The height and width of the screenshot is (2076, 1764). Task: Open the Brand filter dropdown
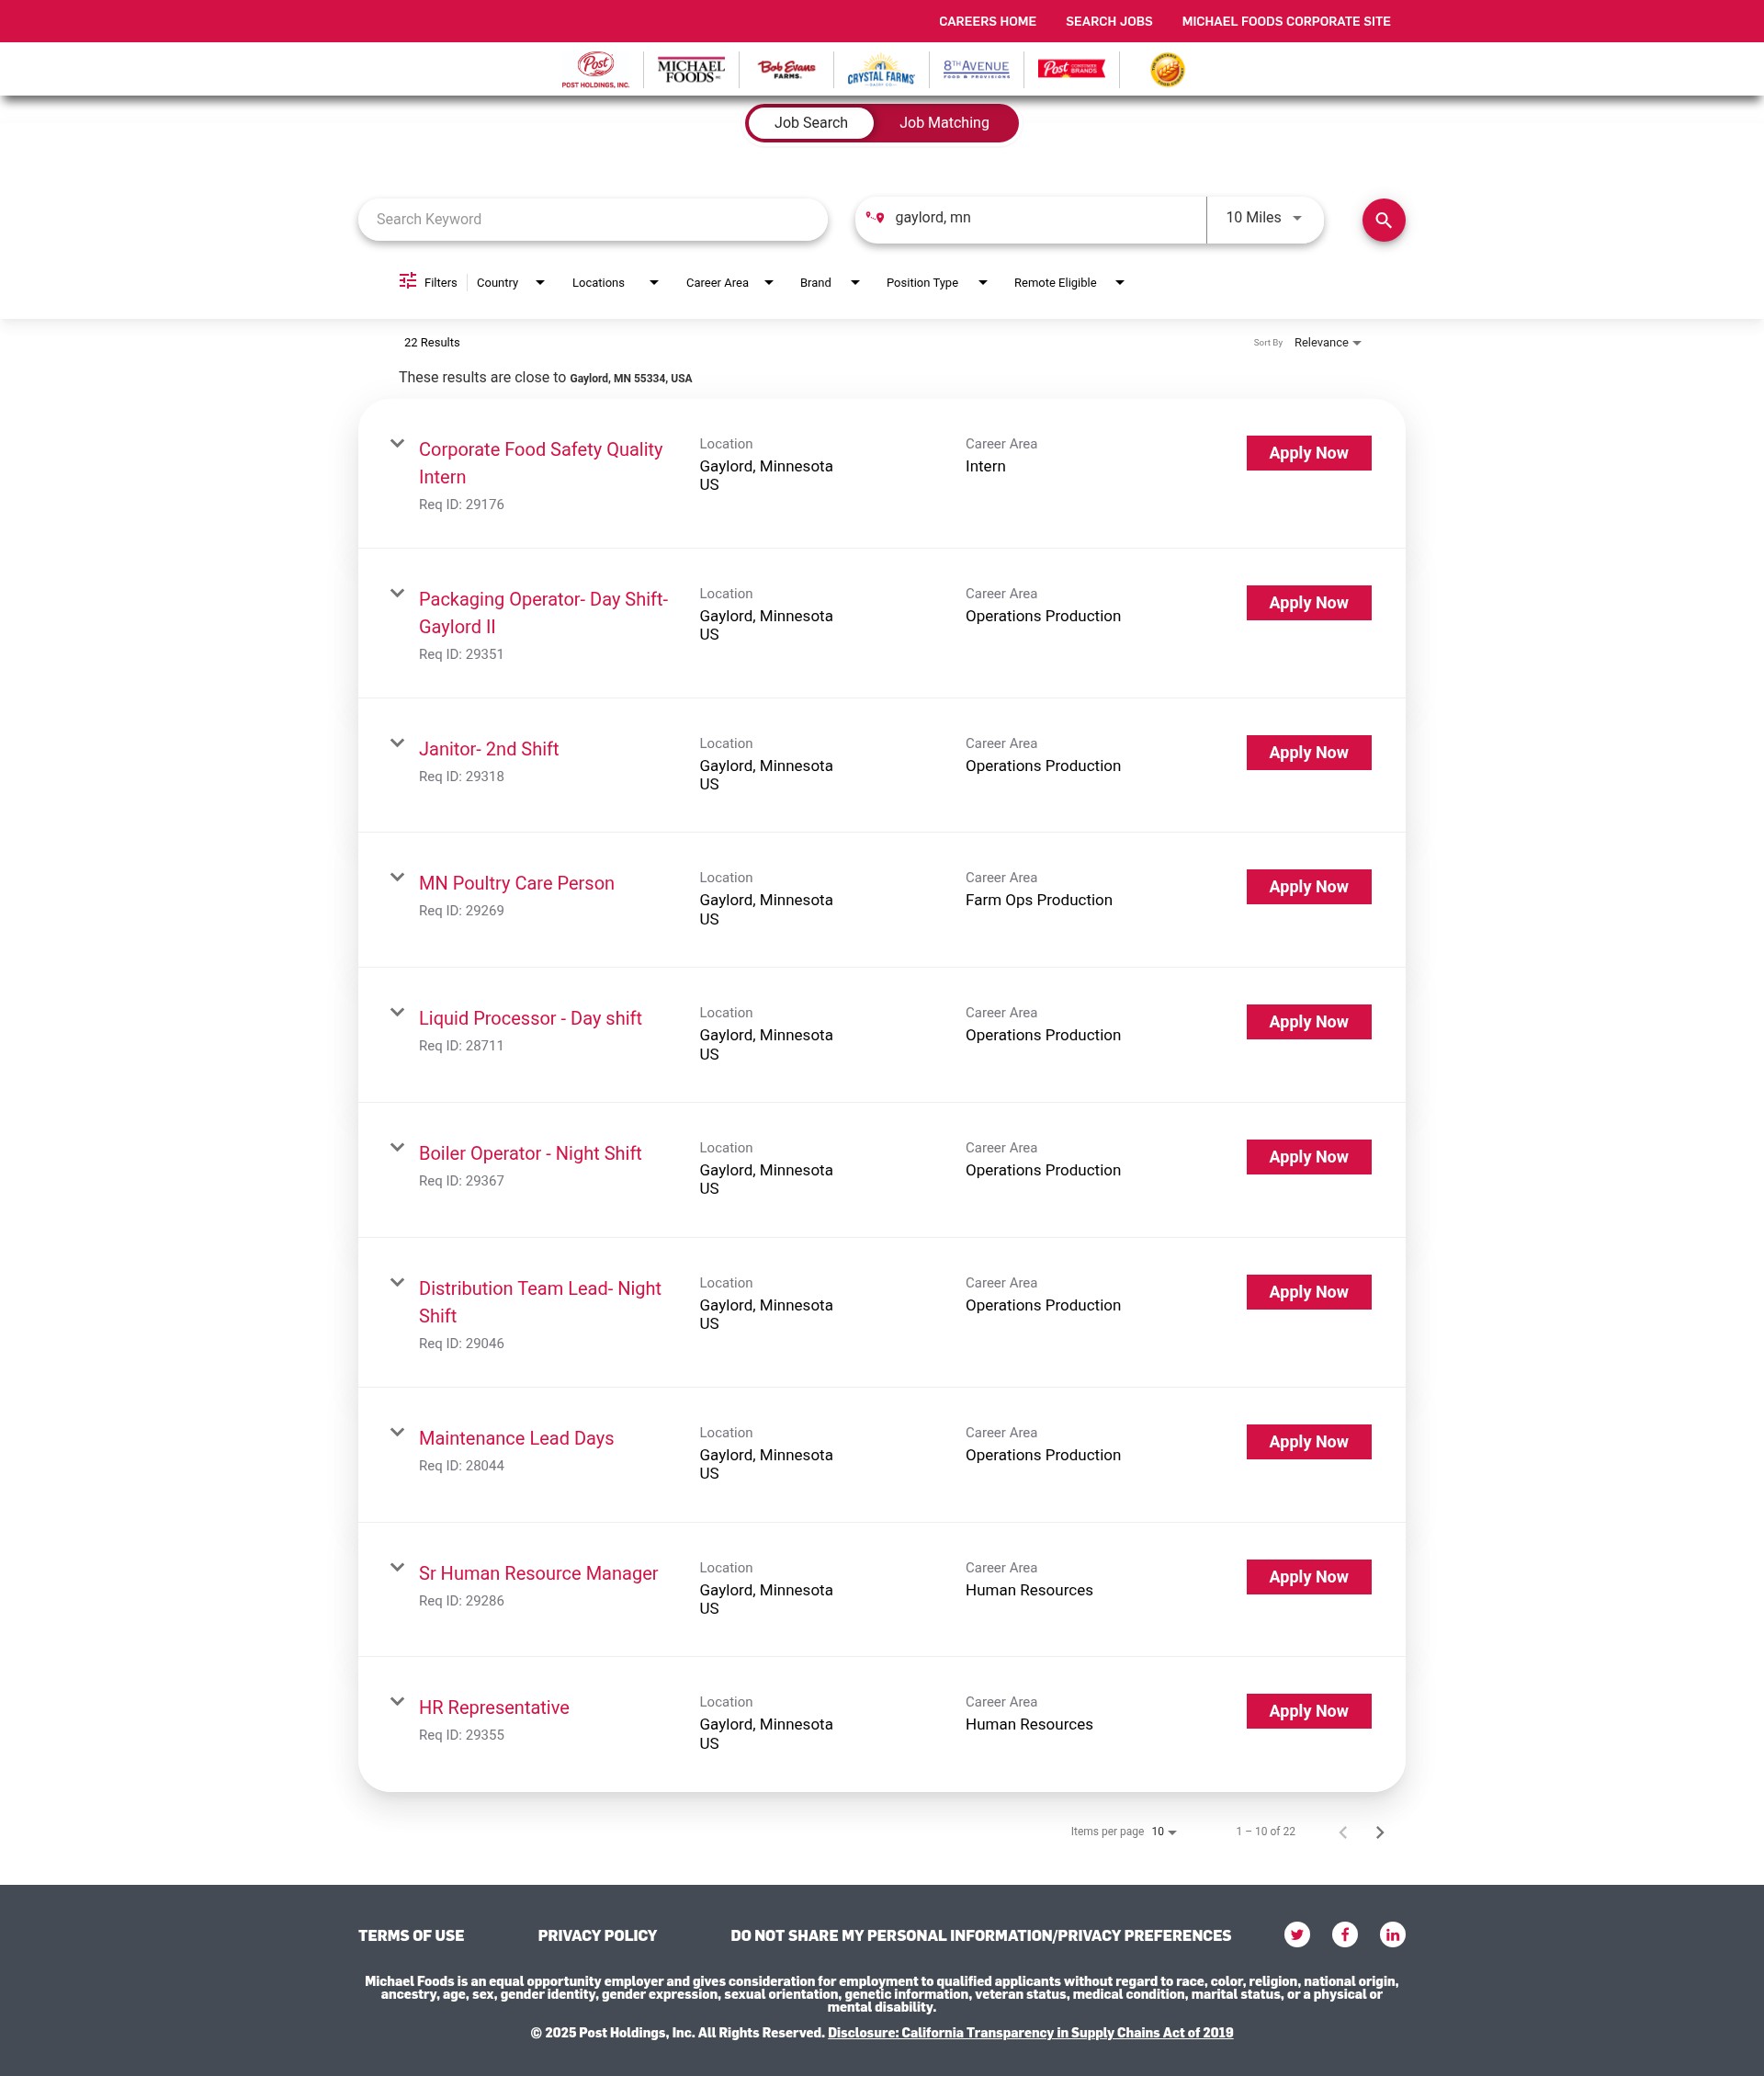(830, 283)
